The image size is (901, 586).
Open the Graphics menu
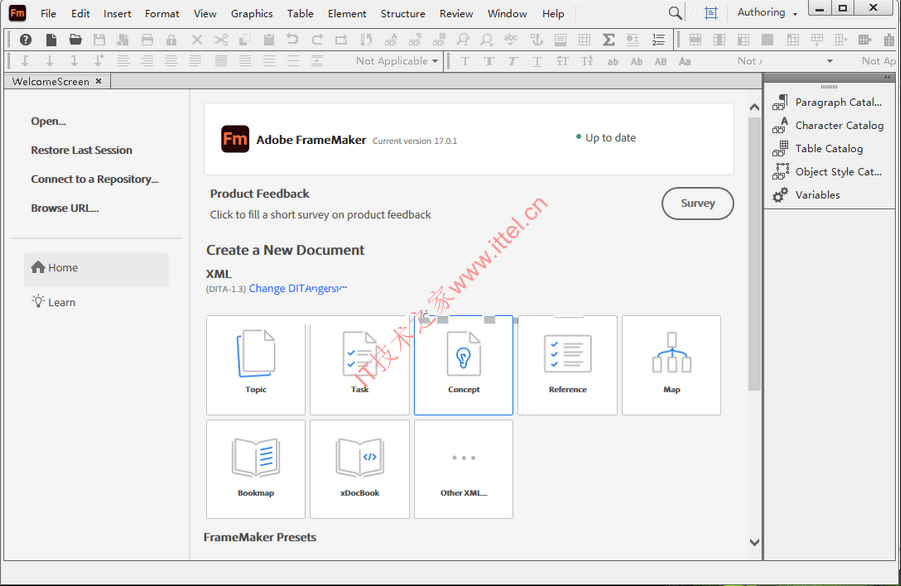(252, 13)
